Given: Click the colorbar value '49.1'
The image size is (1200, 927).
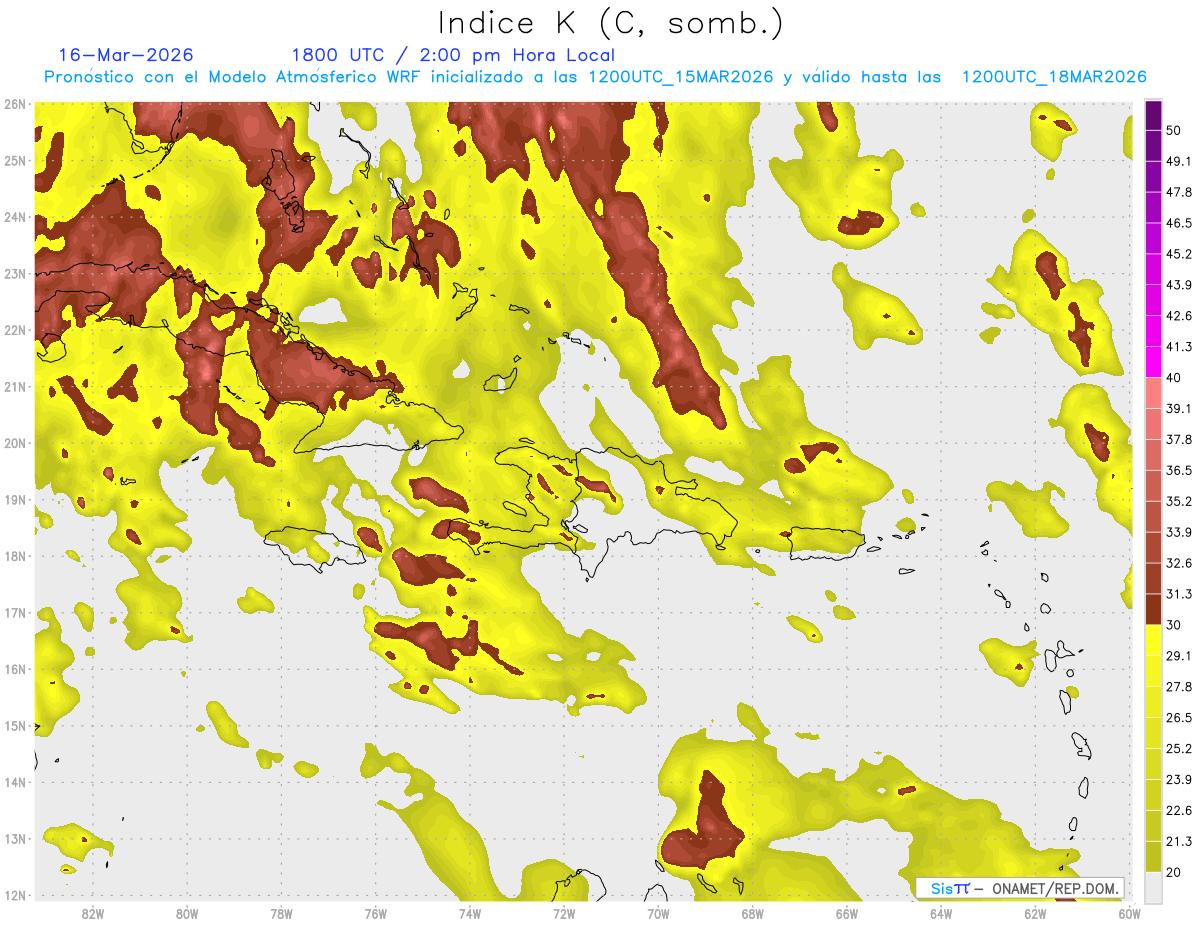Looking at the screenshot, I should [x=1178, y=161].
